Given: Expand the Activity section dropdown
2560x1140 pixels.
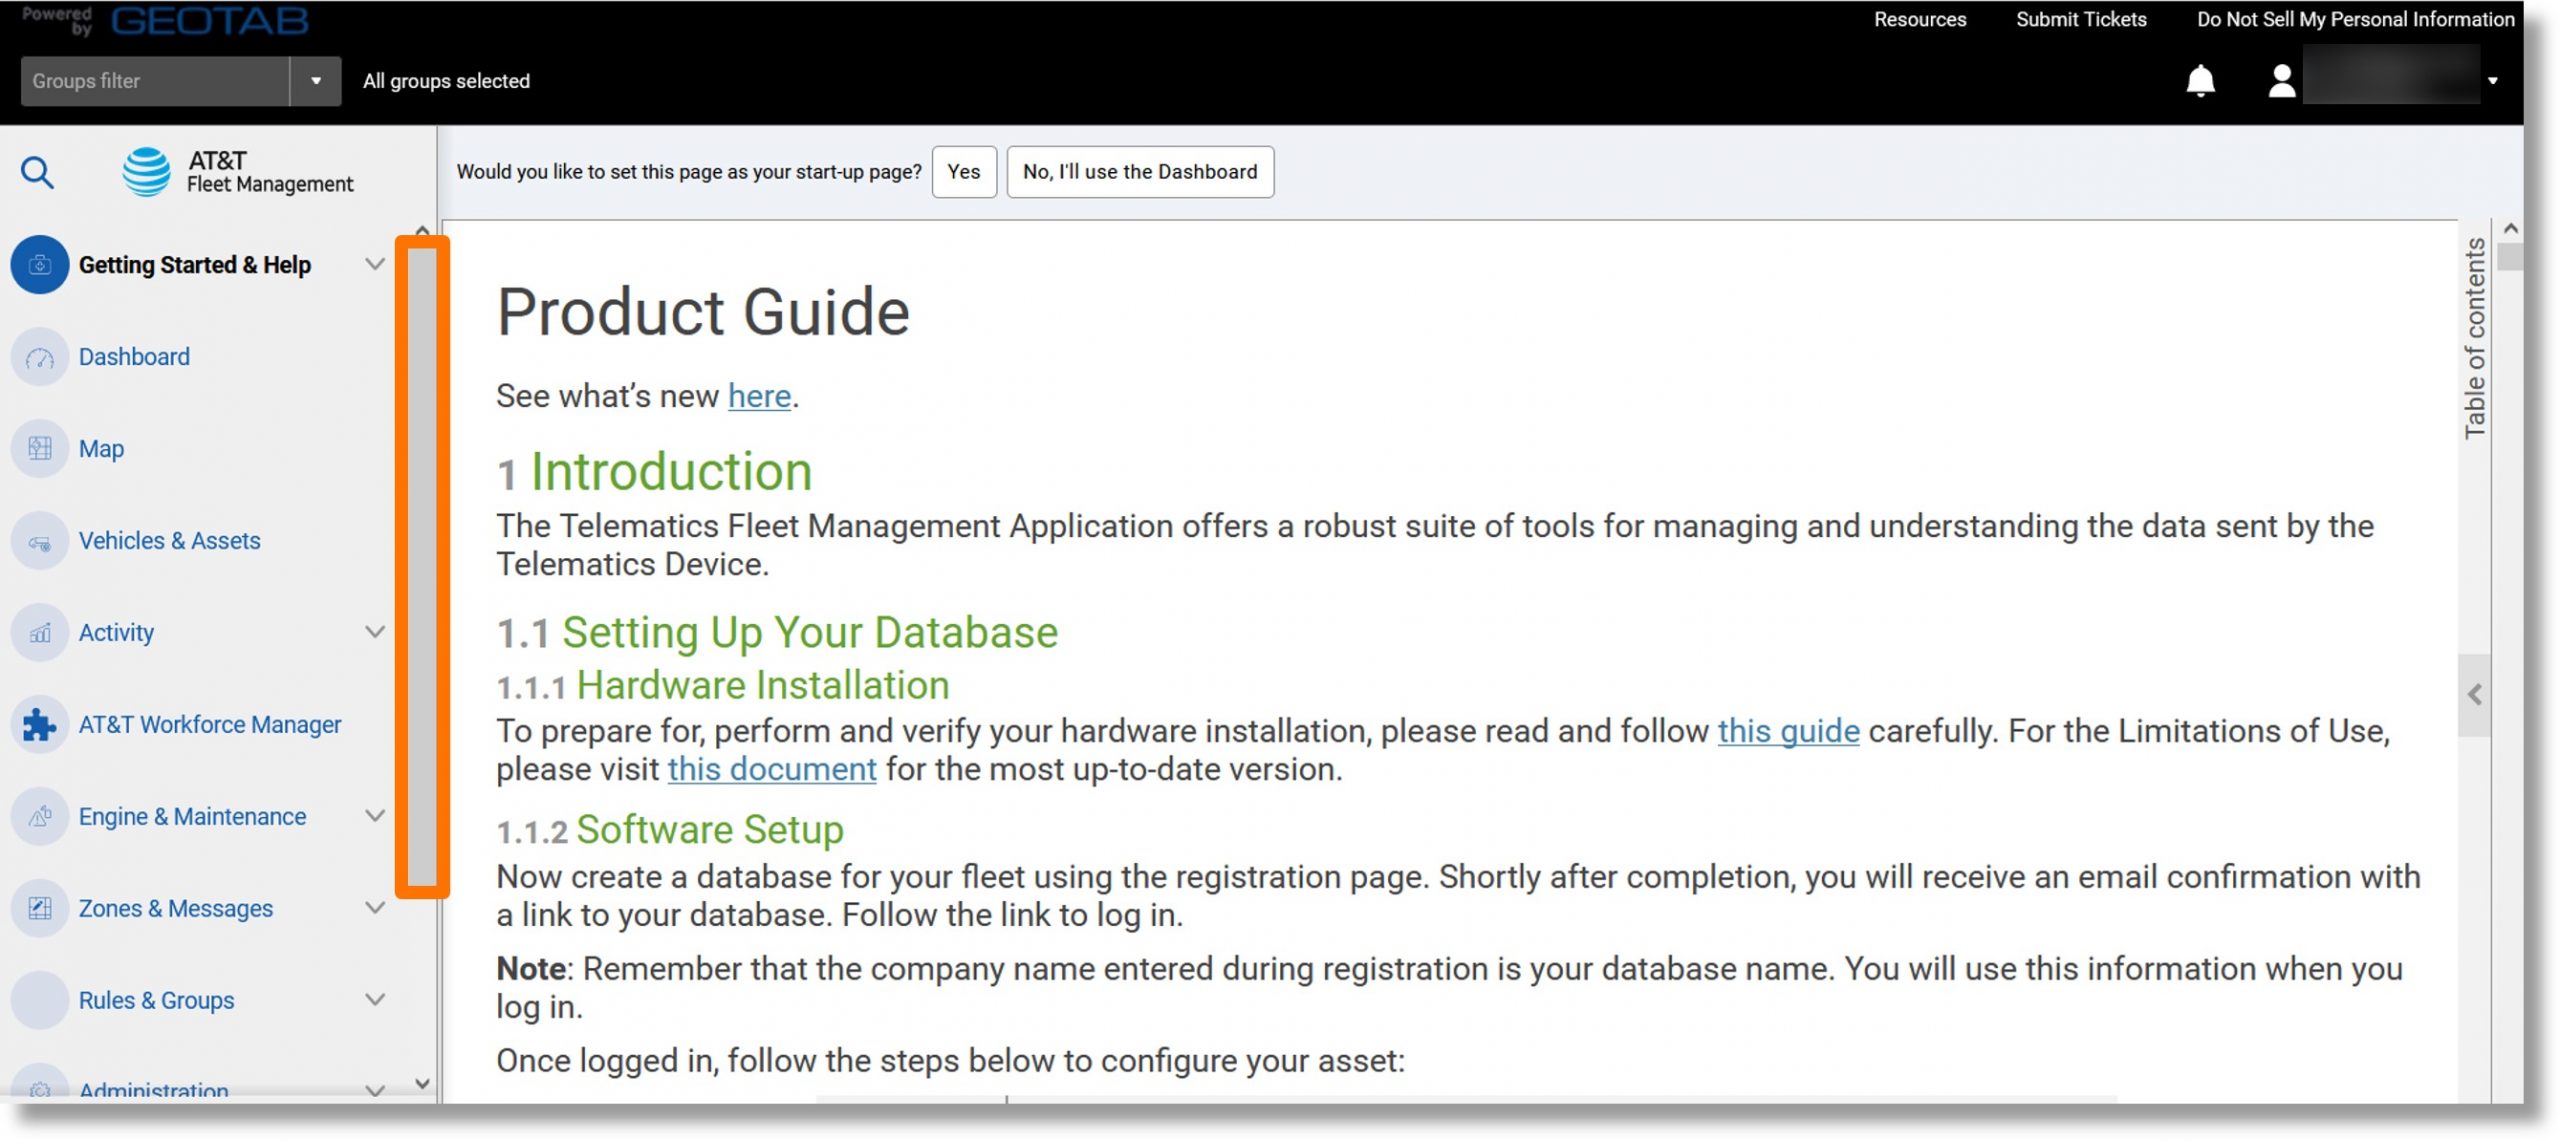Looking at the screenshot, I should (x=376, y=632).
